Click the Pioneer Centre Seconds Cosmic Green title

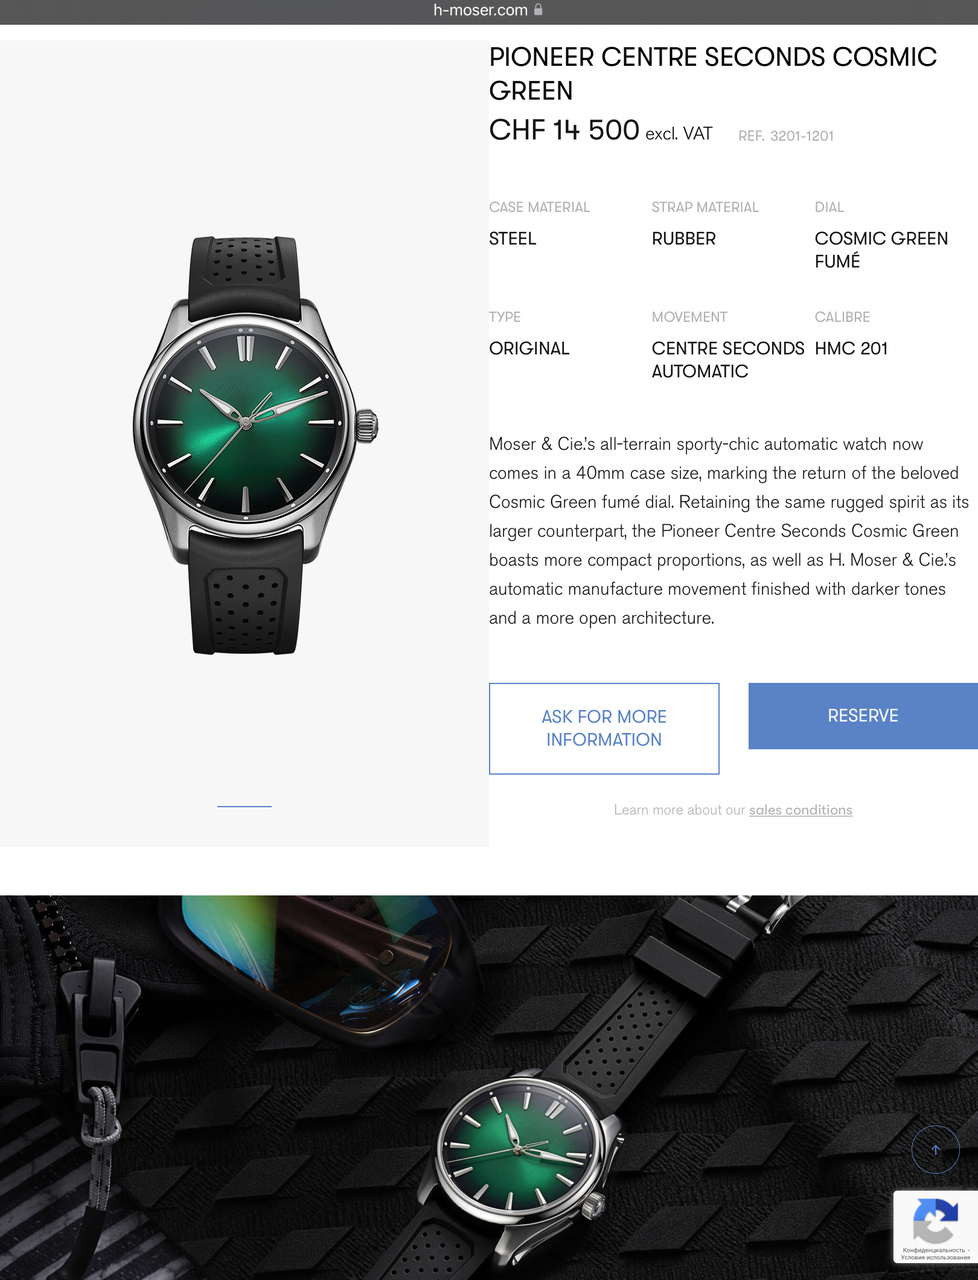[x=713, y=73]
